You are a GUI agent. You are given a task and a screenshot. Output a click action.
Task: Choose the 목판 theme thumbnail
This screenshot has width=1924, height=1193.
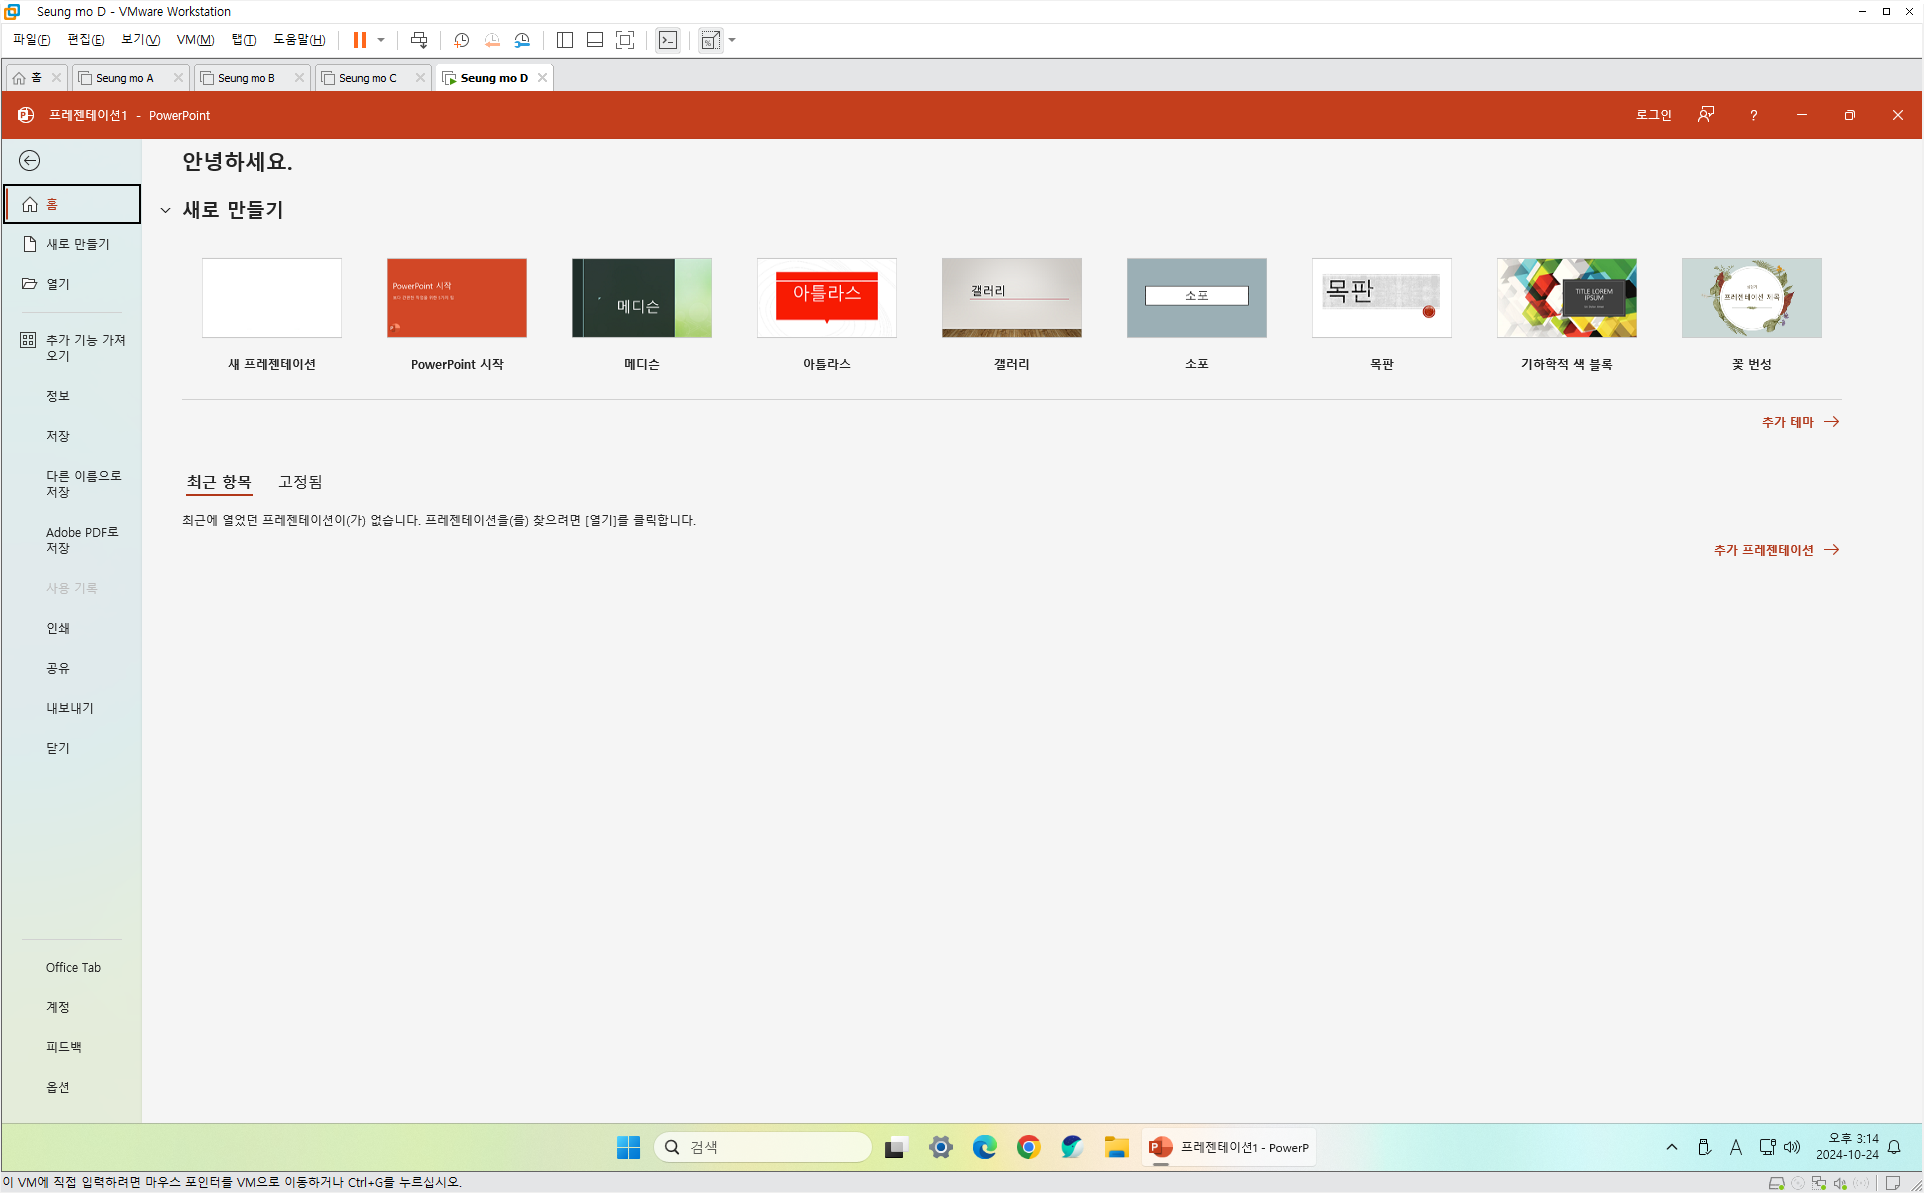pos(1382,298)
